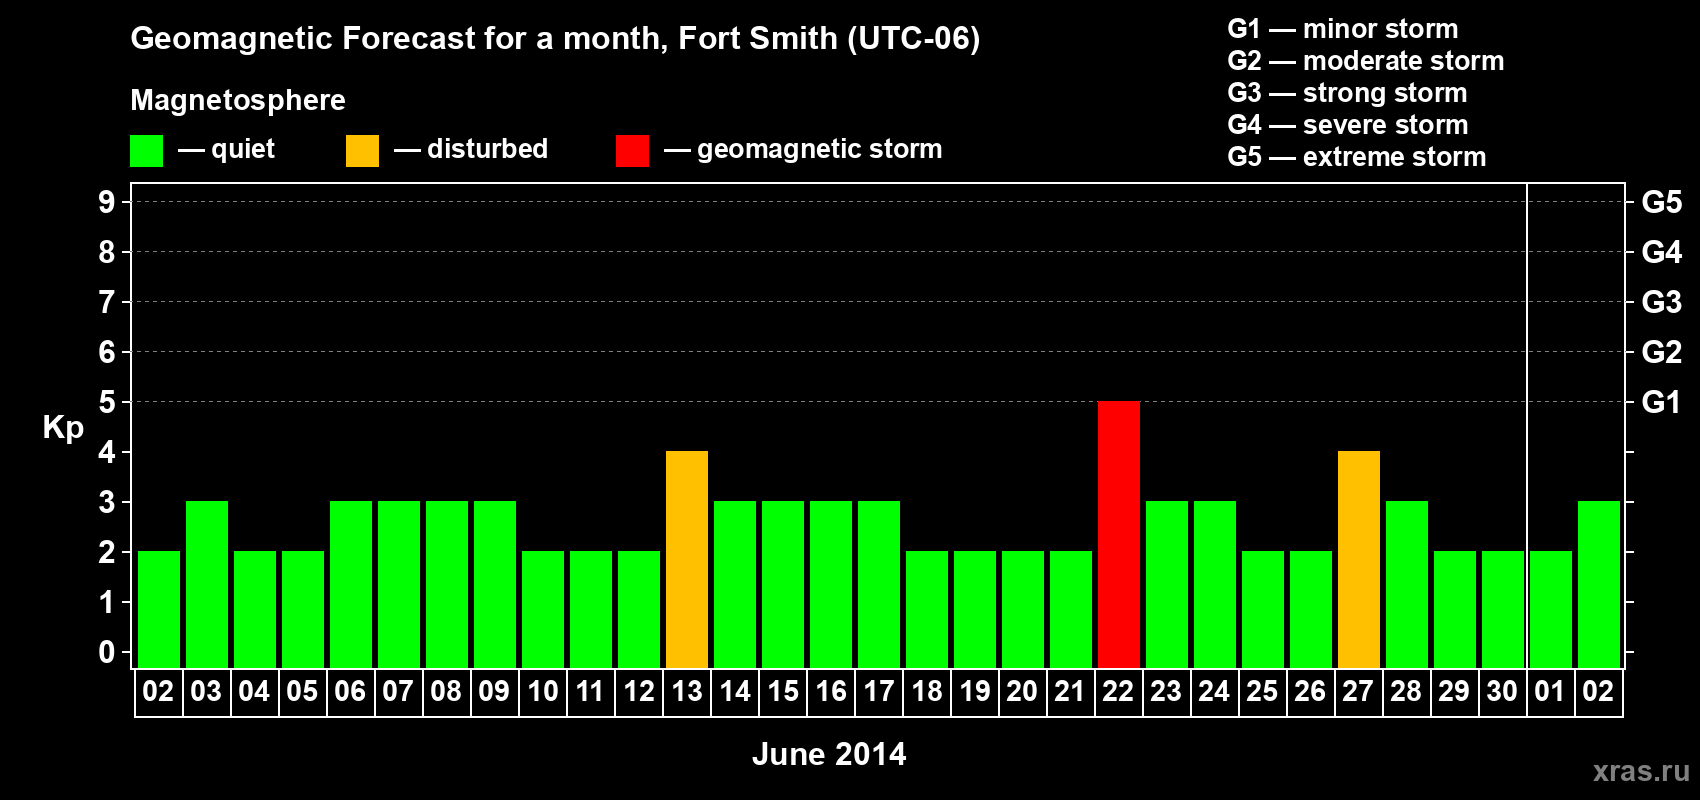Click the Kp value '9' on left axis
The image size is (1700, 800).
(x=107, y=202)
